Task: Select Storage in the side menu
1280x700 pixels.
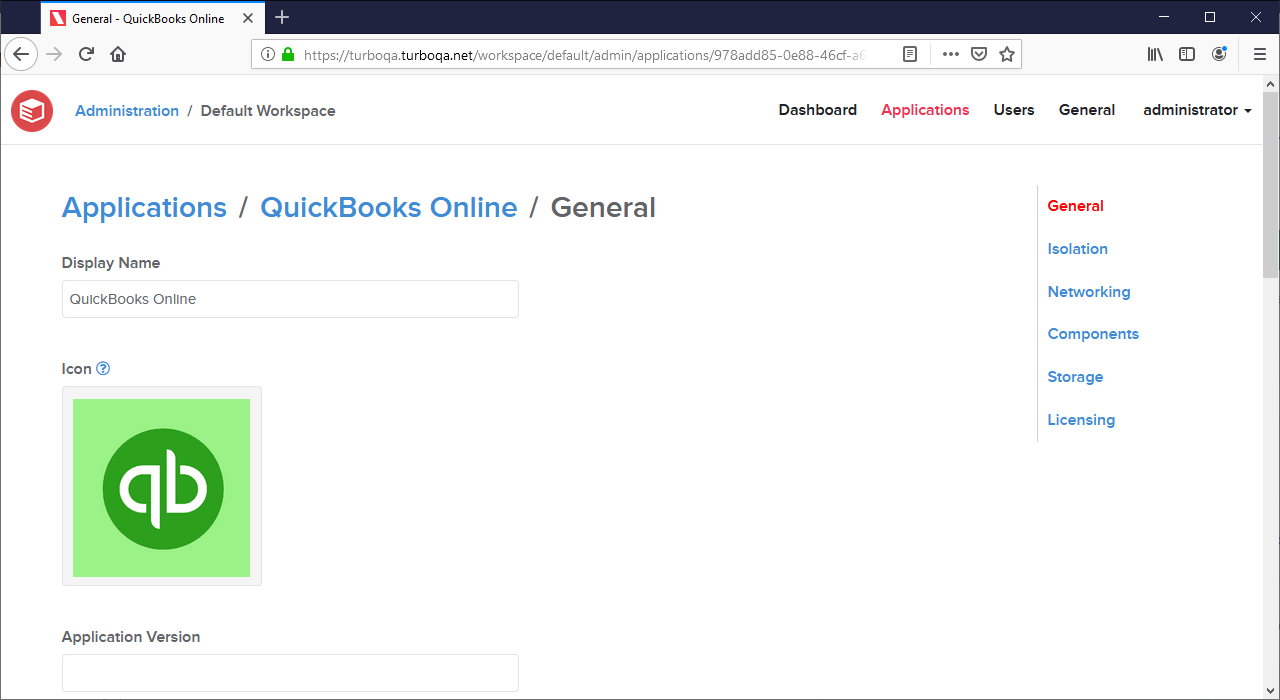Action: 1075,377
